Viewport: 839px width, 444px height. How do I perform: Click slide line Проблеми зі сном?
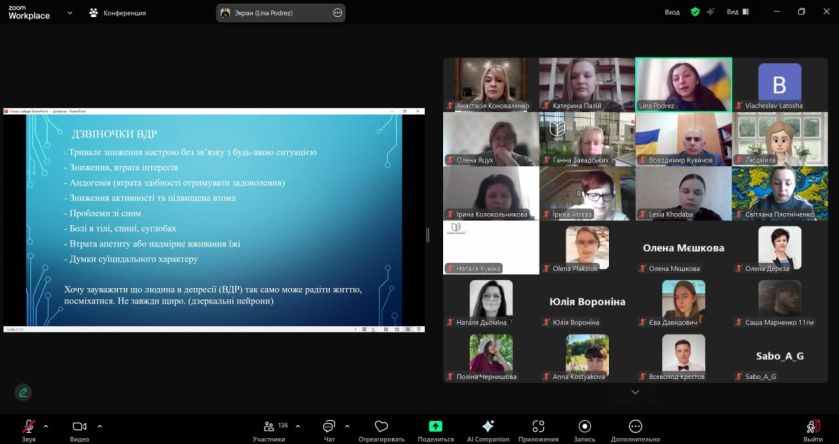pos(103,213)
